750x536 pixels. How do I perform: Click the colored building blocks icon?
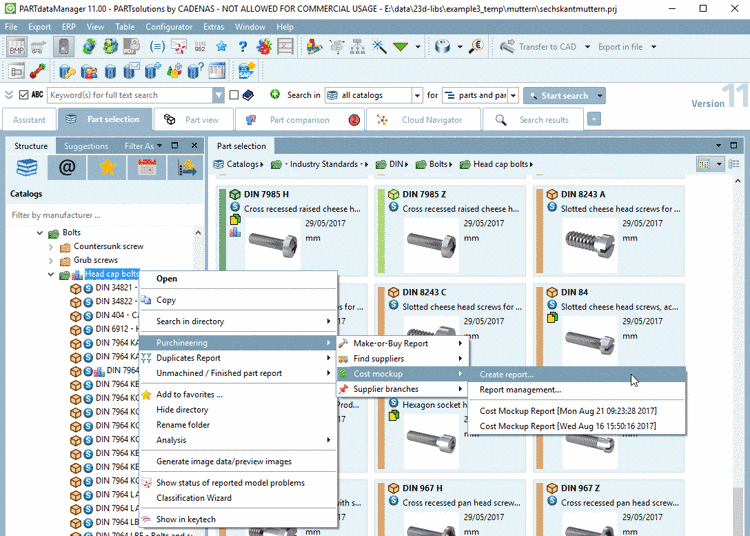click(x=314, y=46)
